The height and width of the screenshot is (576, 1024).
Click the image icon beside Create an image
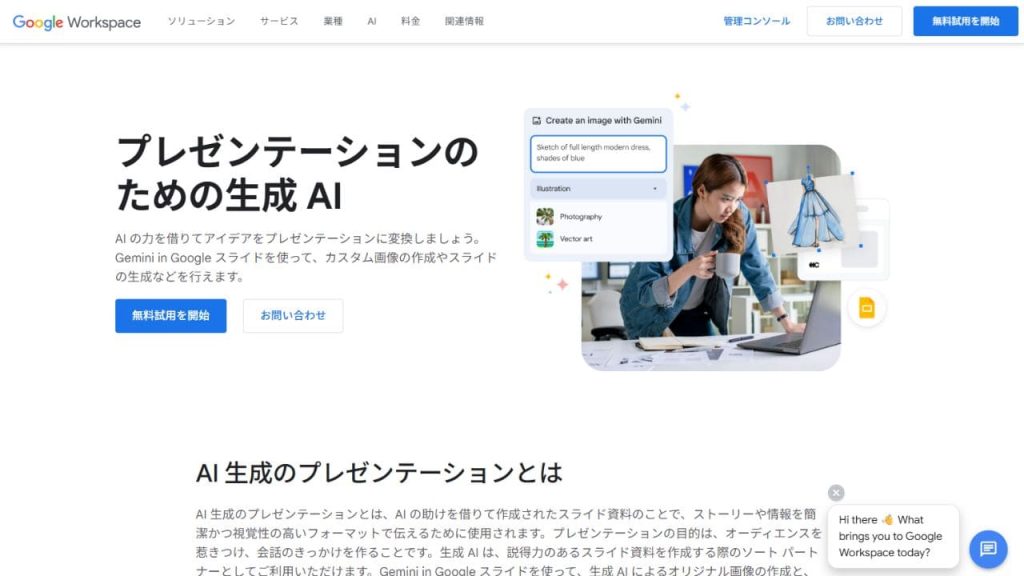537,121
